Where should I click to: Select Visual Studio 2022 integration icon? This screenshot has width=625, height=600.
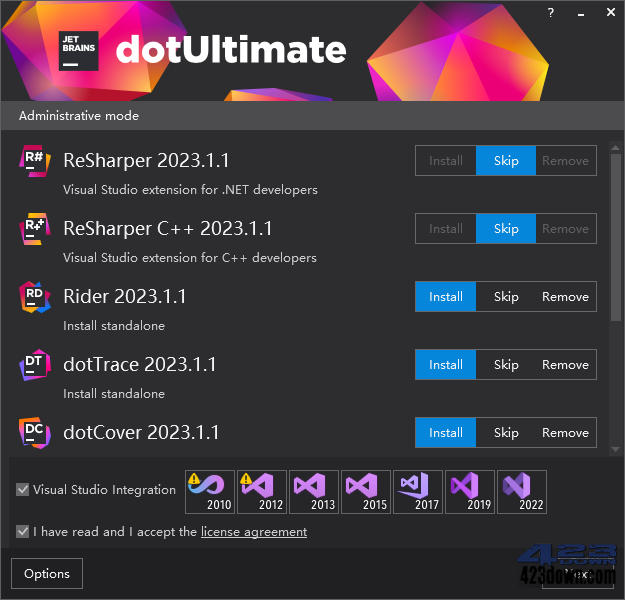pyautogui.click(x=522, y=491)
